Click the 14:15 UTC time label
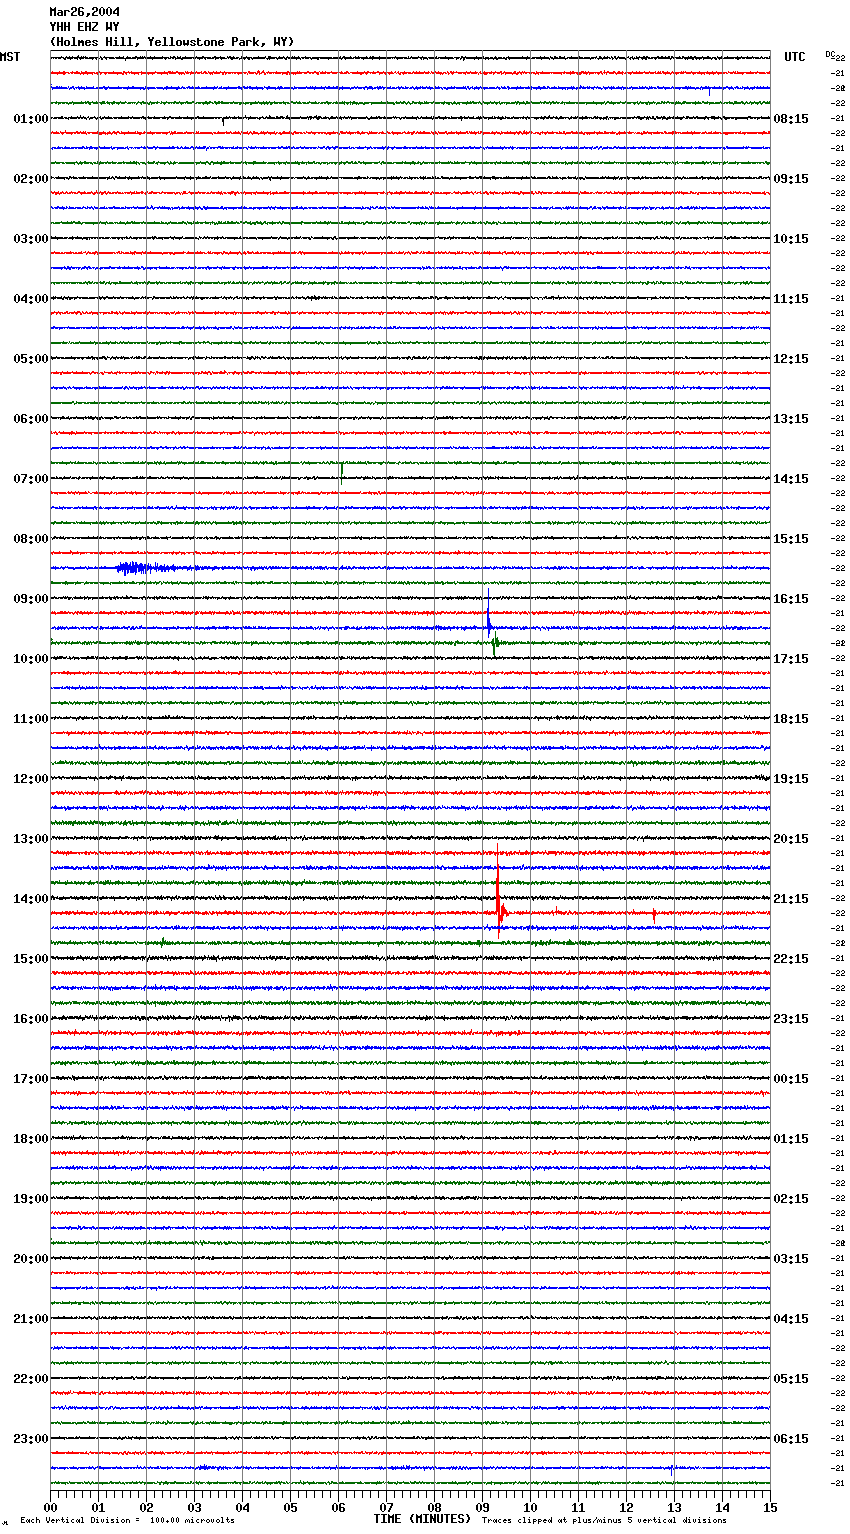This screenshot has width=850, height=1534. tap(791, 479)
